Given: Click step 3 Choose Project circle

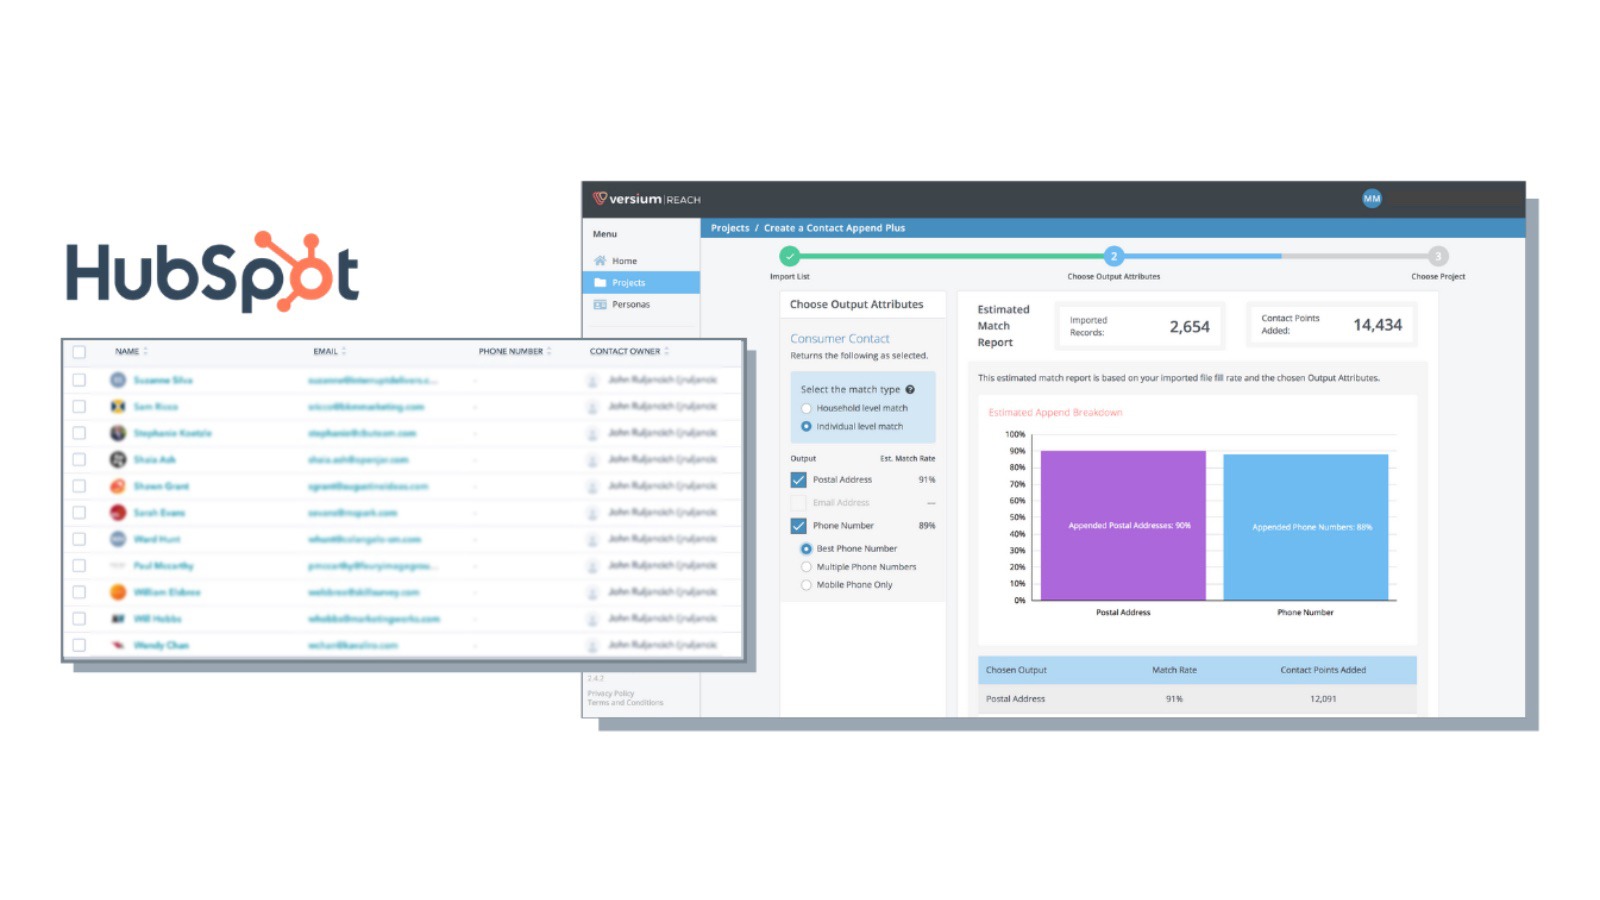Looking at the screenshot, I should (1438, 256).
